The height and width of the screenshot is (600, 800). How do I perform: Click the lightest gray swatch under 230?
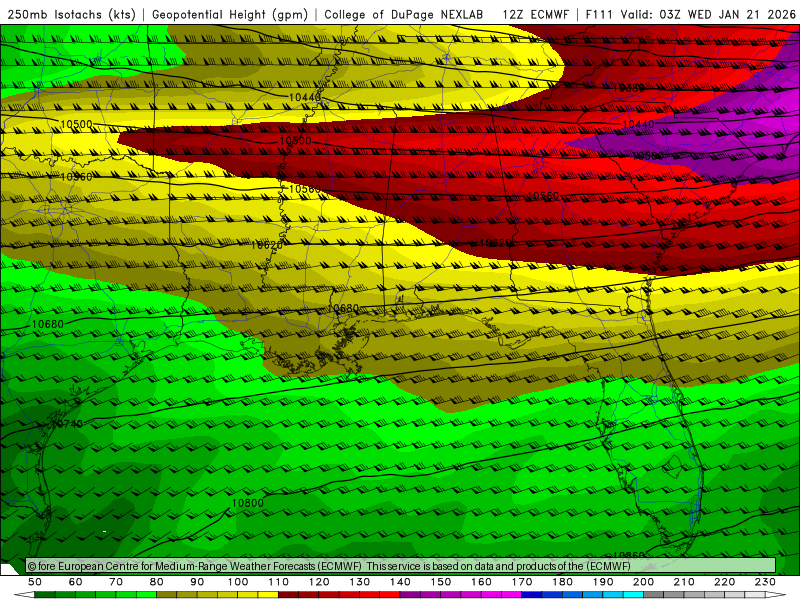[x=755, y=595]
